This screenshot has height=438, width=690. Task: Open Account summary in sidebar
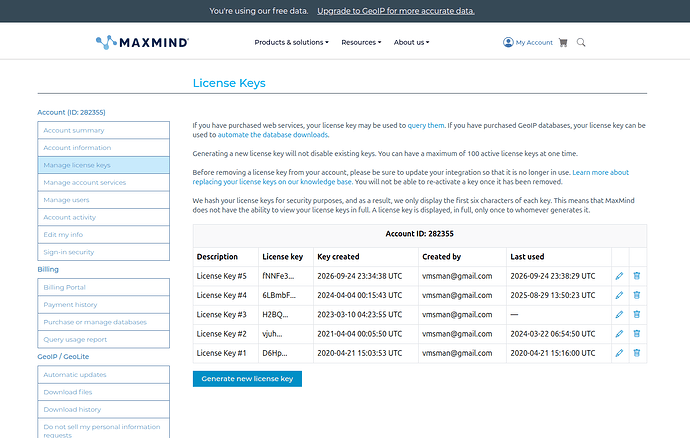pyautogui.click(x=103, y=130)
